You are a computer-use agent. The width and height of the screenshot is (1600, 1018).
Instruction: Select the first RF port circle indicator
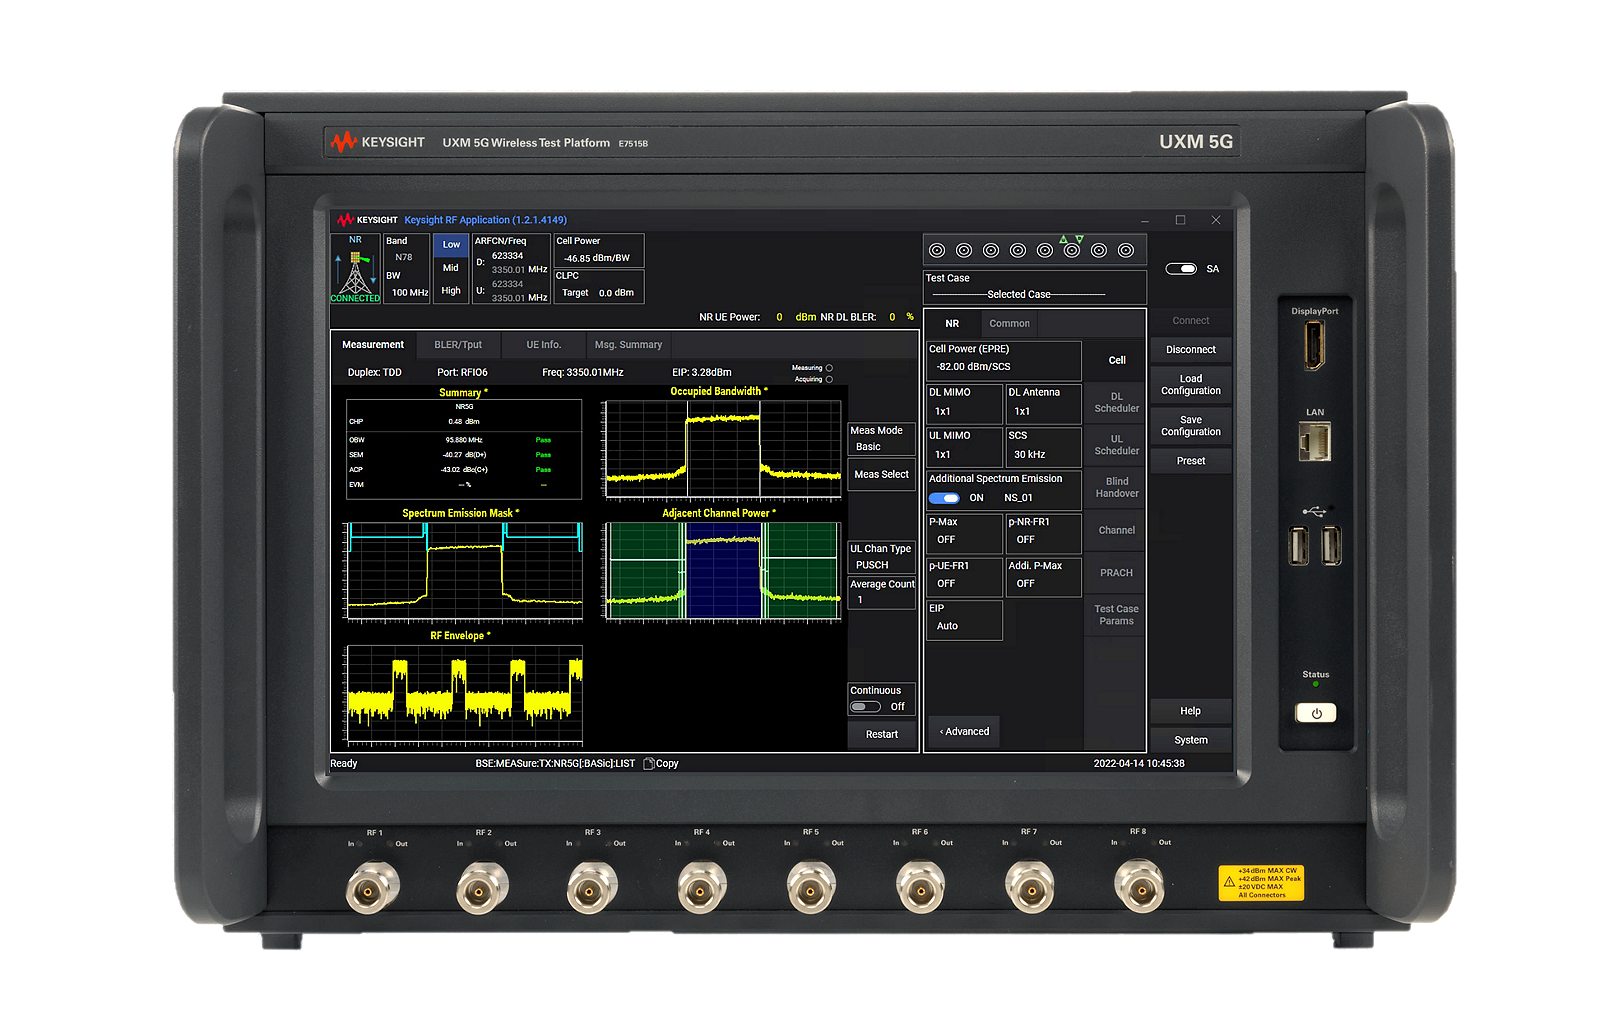click(x=937, y=250)
